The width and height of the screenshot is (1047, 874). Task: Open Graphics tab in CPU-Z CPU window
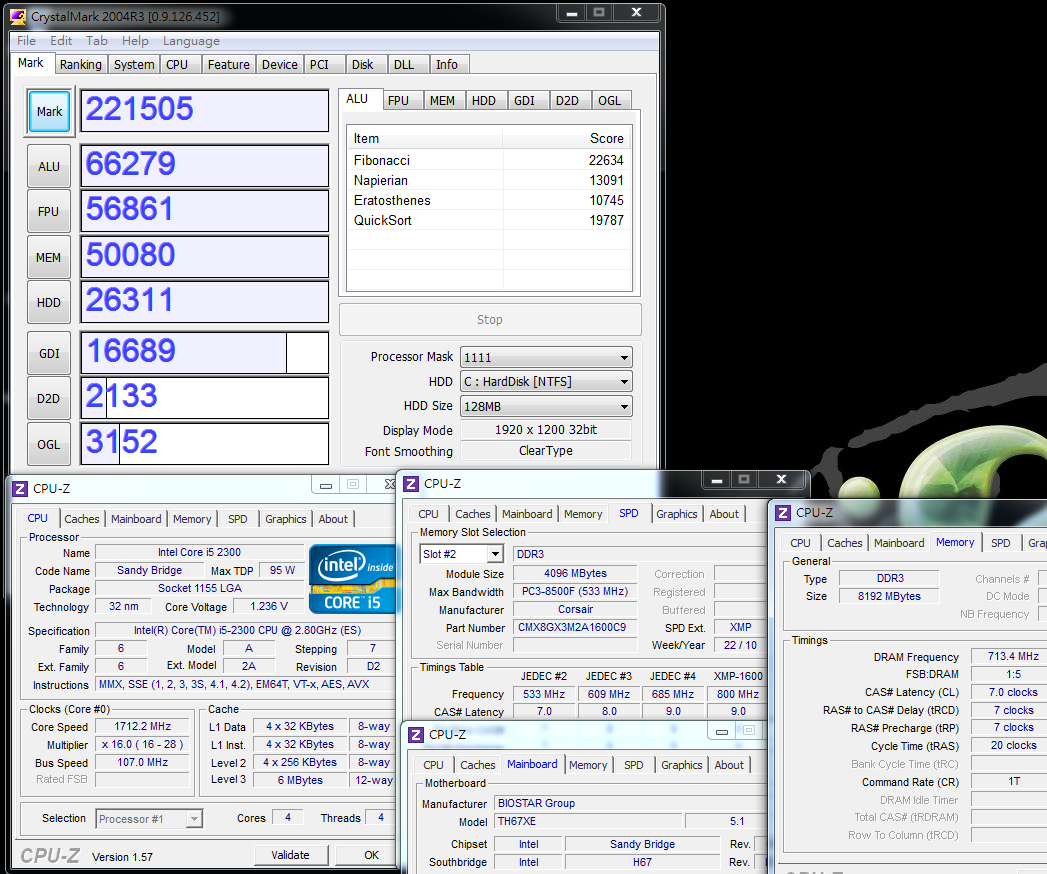click(x=286, y=519)
